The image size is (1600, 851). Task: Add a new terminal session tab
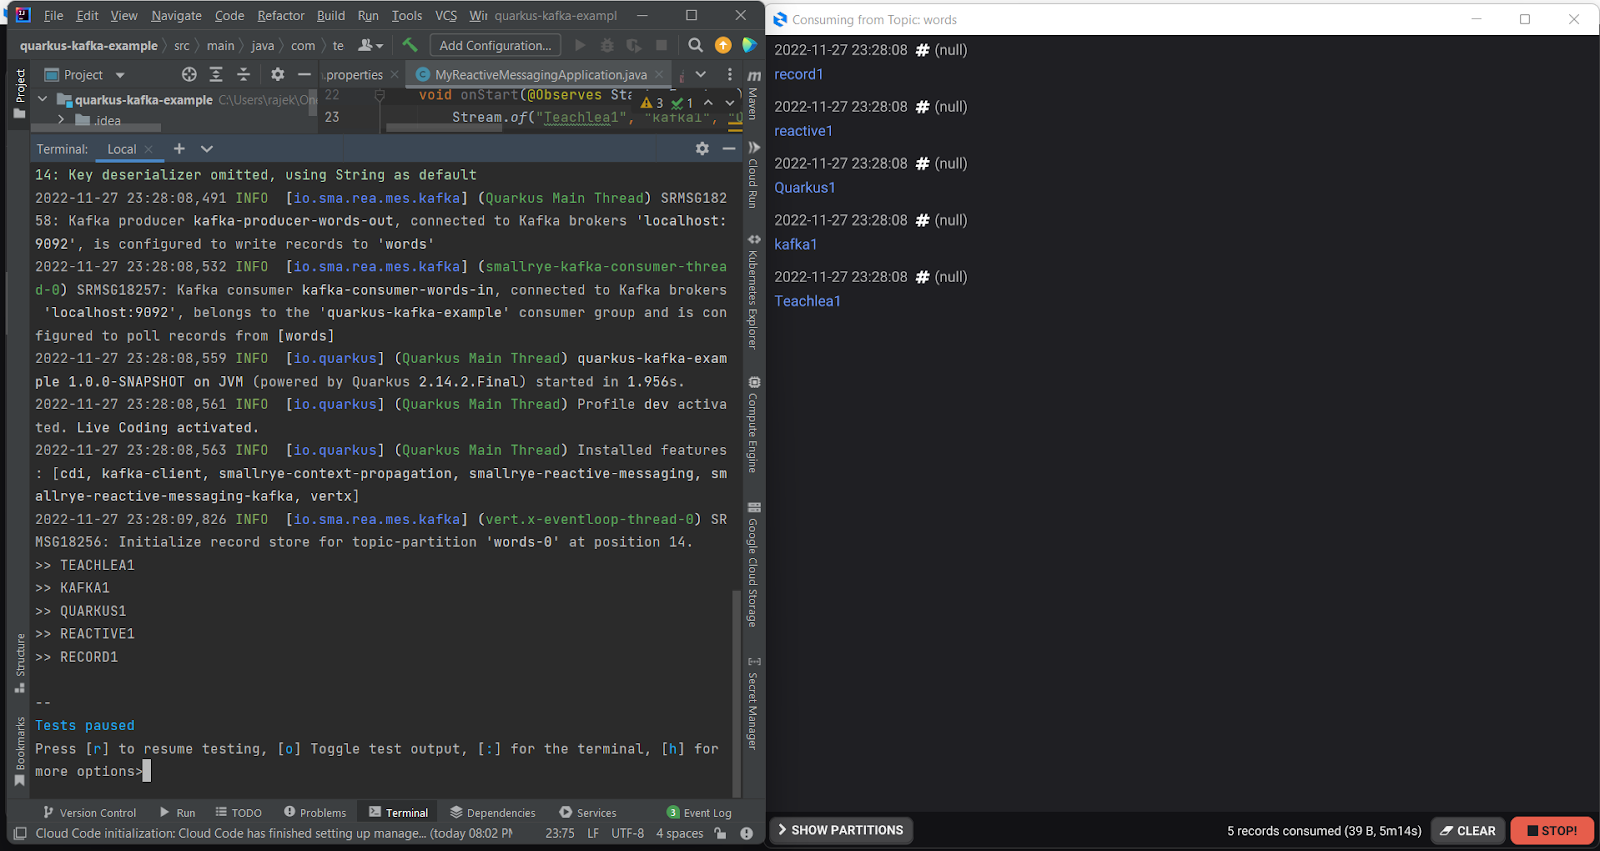[179, 148]
